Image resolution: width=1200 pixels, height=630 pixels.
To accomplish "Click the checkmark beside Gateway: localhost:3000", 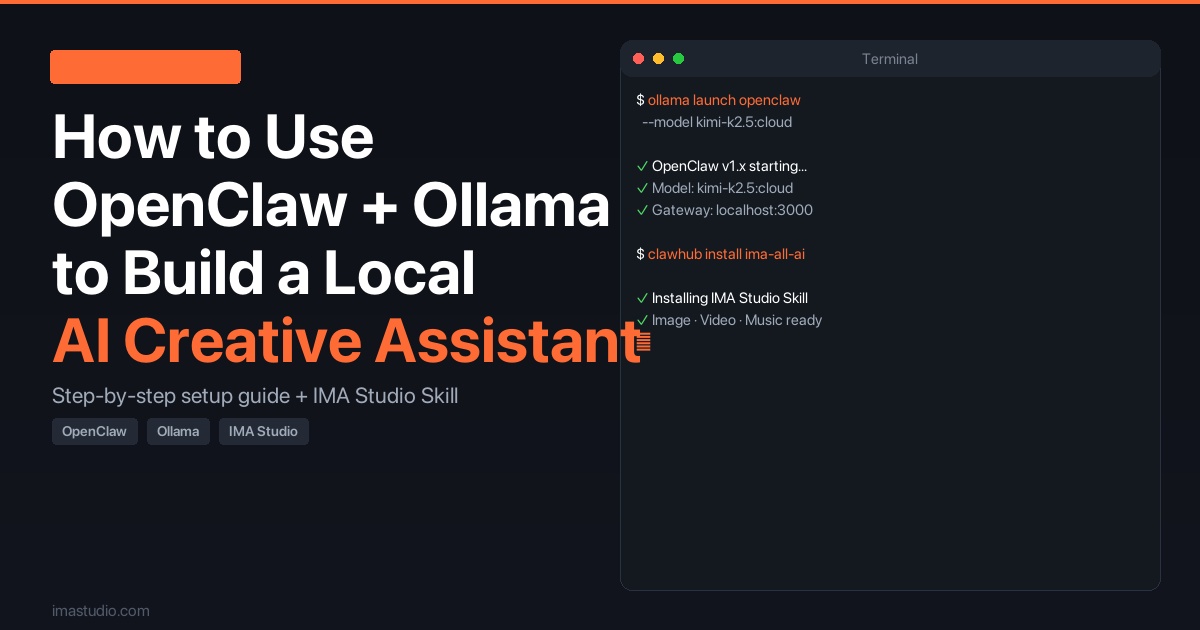I will click(642, 210).
